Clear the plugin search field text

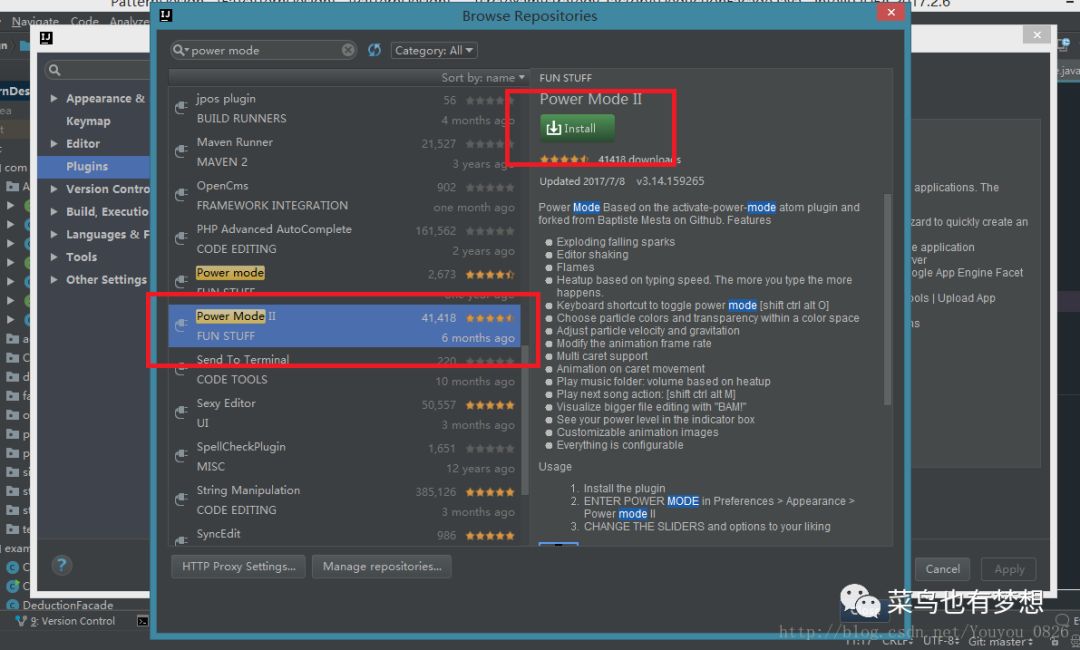pyautogui.click(x=348, y=50)
